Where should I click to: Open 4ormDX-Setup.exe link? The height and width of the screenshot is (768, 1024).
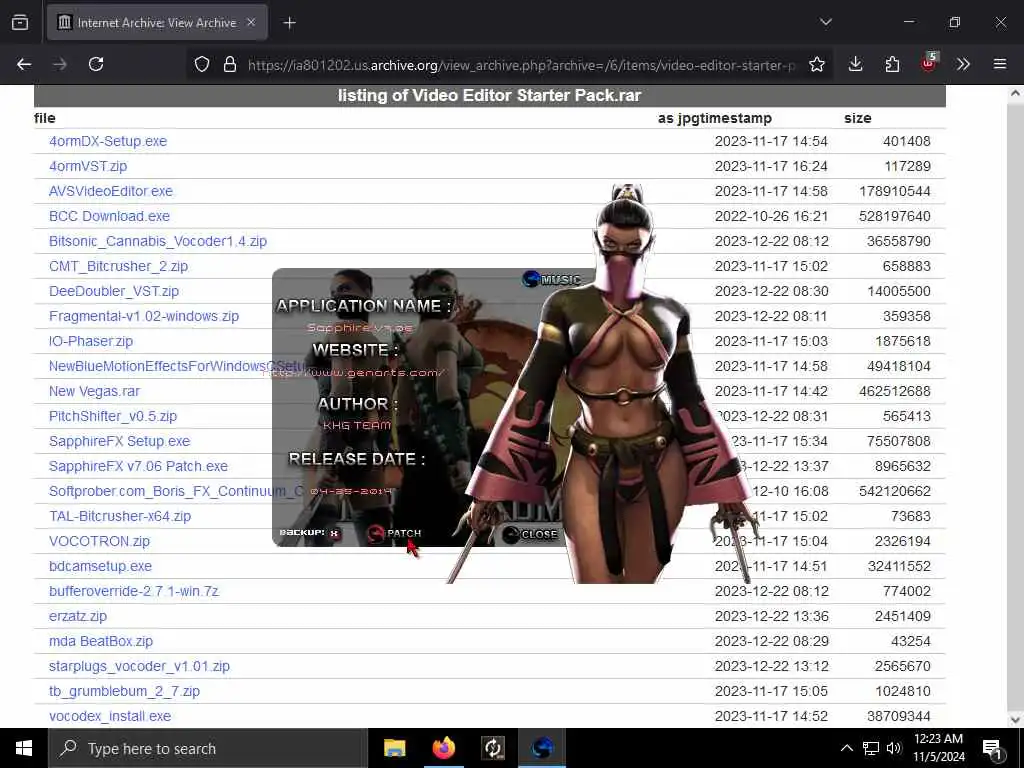(x=108, y=141)
